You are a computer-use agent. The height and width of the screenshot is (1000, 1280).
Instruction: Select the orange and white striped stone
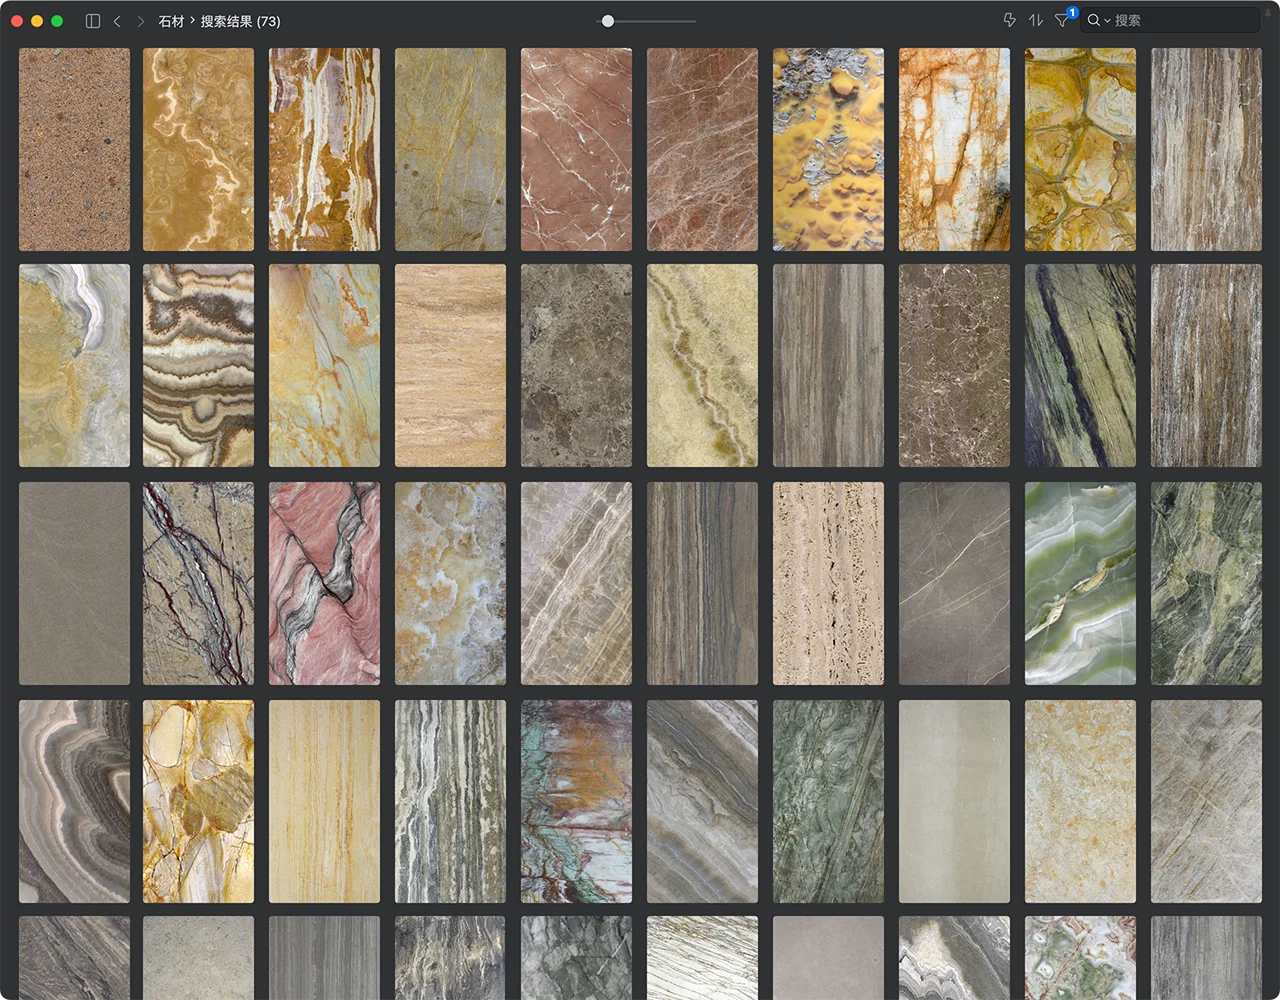point(324,149)
